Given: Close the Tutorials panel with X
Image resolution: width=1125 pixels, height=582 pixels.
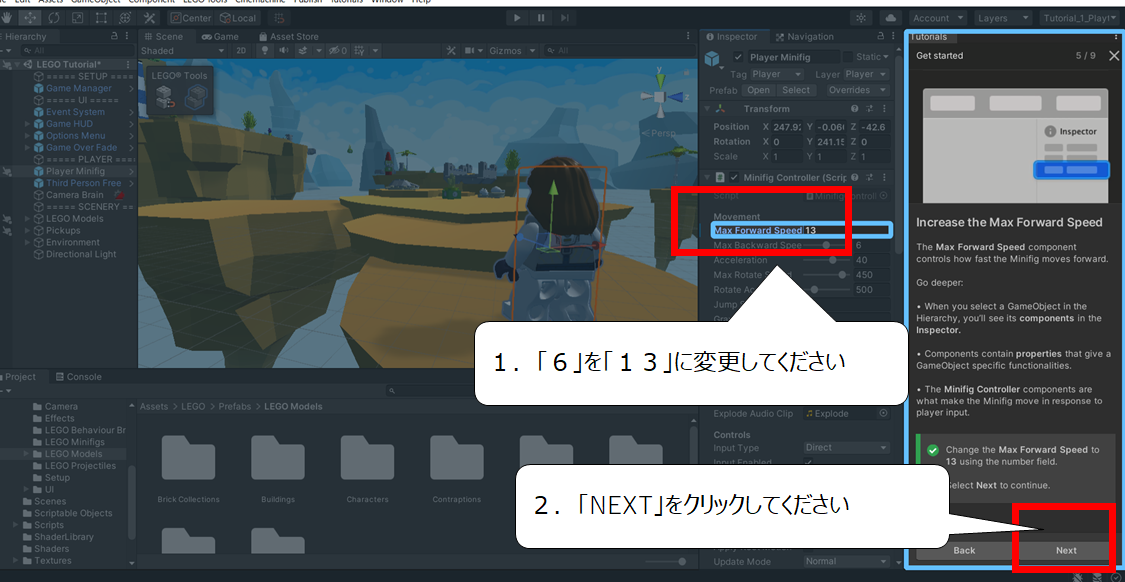Looking at the screenshot, I should pyautogui.click(x=1114, y=55).
